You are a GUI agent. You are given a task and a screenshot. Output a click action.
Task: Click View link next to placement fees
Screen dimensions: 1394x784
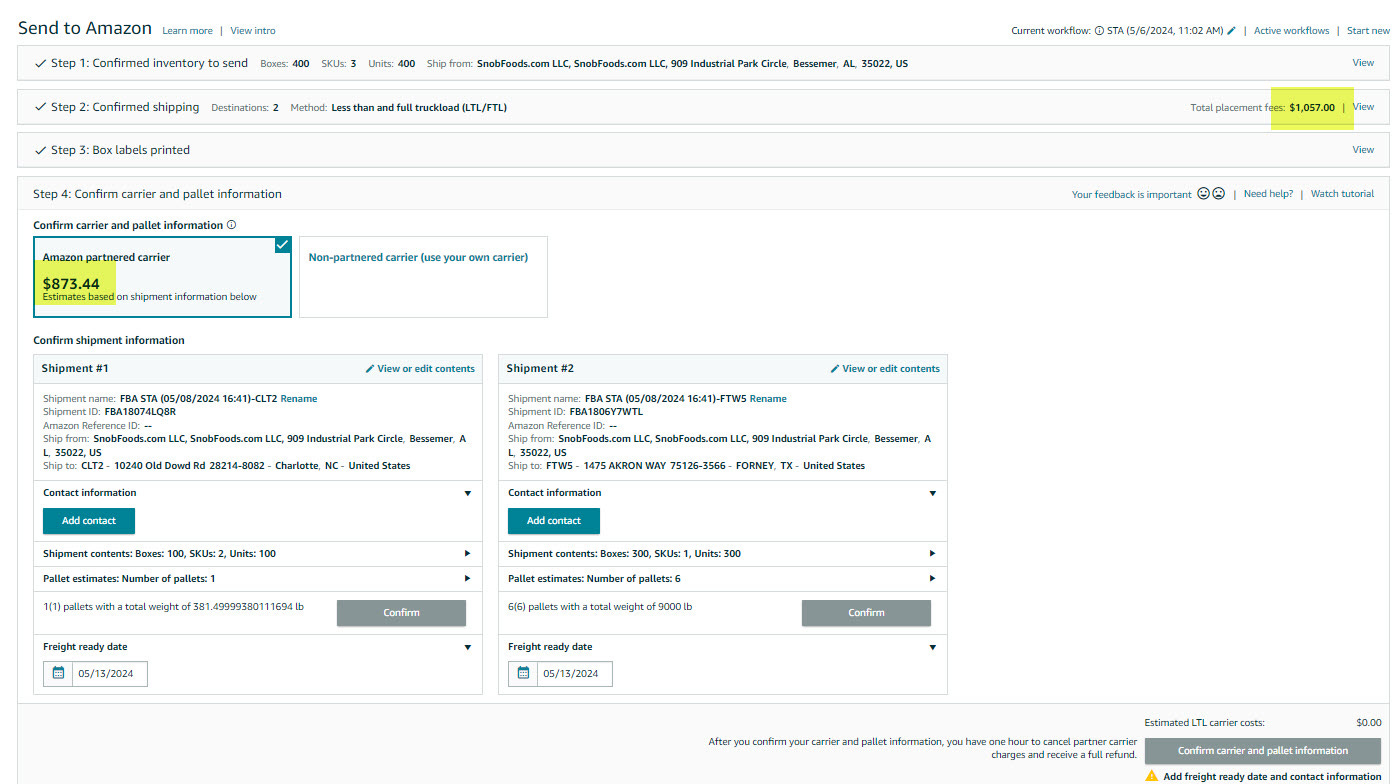tap(1363, 106)
